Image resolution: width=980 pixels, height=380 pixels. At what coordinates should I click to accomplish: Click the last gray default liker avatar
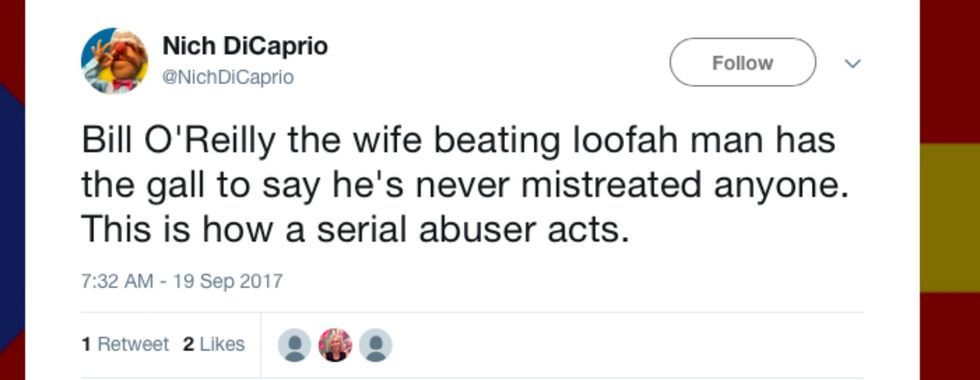click(x=376, y=345)
